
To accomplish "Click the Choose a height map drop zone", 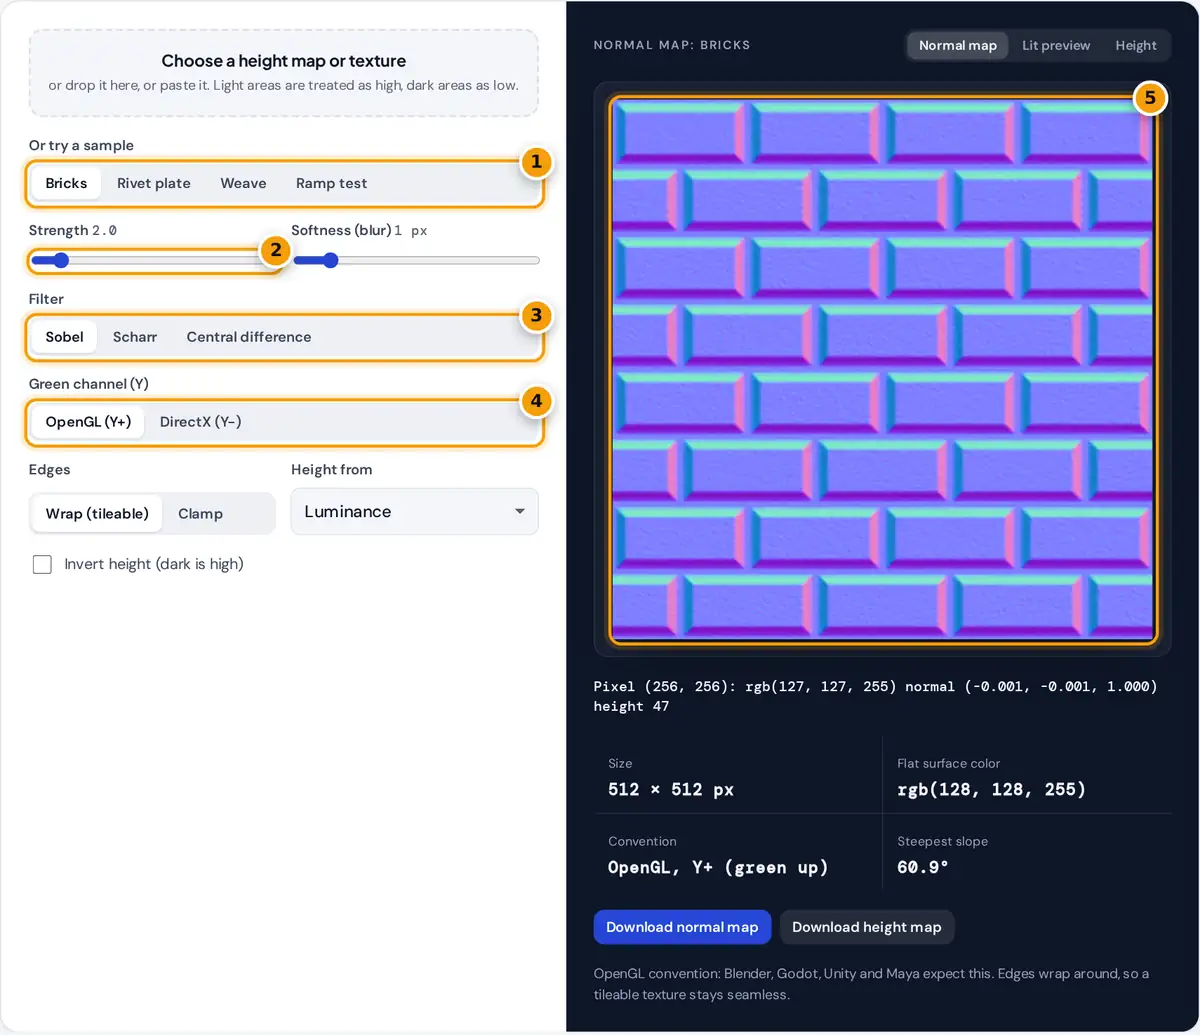I will click(x=284, y=73).
